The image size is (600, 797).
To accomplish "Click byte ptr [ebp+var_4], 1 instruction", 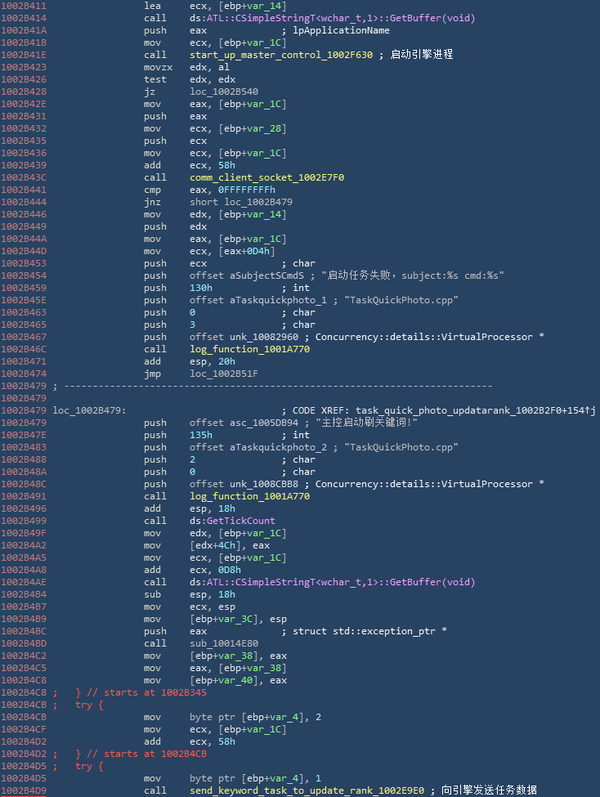I will pyautogui.click(x=255, y=778).
